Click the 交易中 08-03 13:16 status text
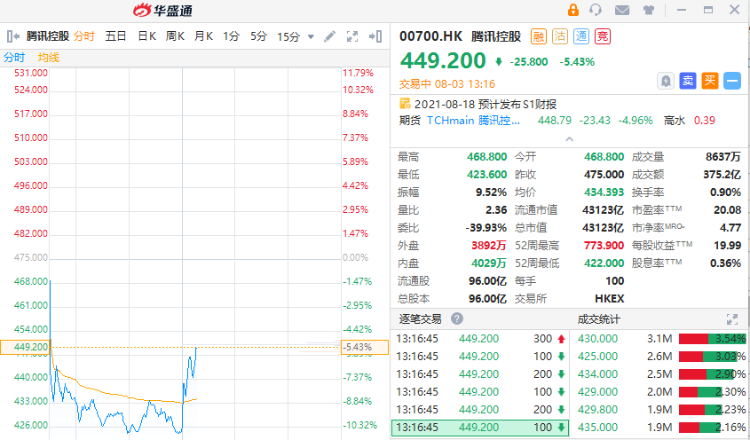Screen dimensions: 750x440 tap(447, 84)
